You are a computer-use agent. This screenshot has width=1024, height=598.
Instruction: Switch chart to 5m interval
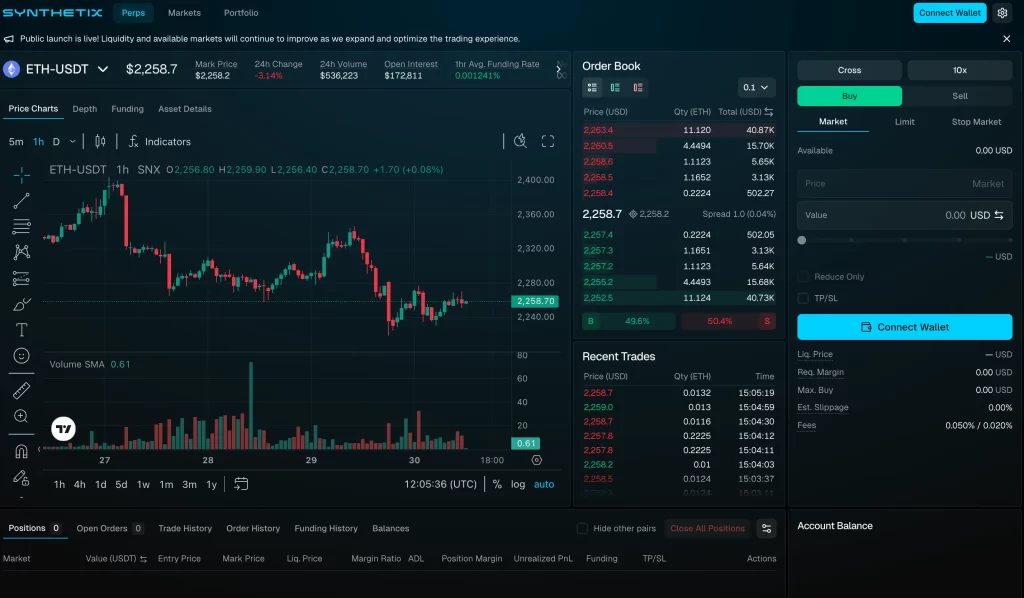tap(16, 142)
